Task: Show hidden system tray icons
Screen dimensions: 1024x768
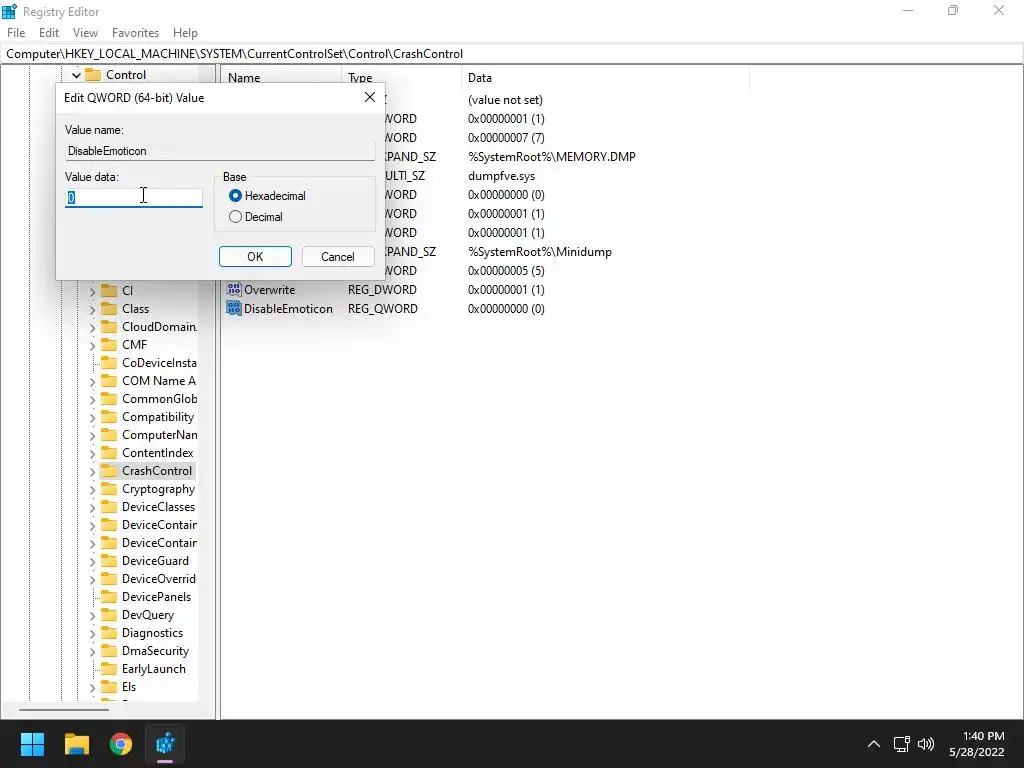Action: point(874,744)
